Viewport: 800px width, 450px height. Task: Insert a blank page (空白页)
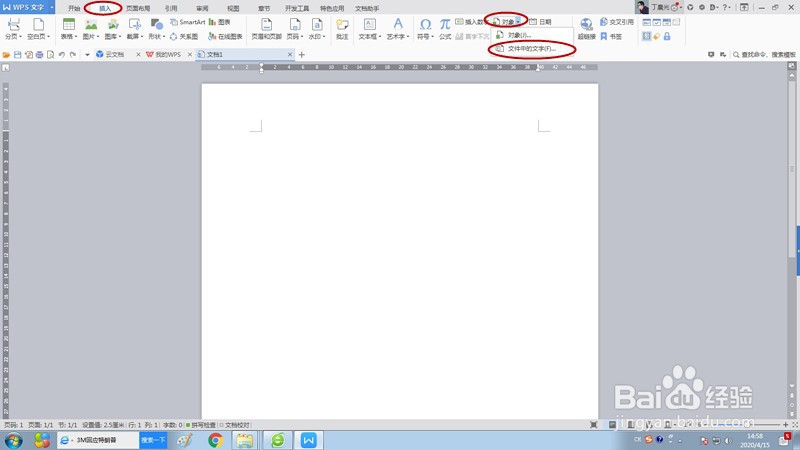coord(38,29)
